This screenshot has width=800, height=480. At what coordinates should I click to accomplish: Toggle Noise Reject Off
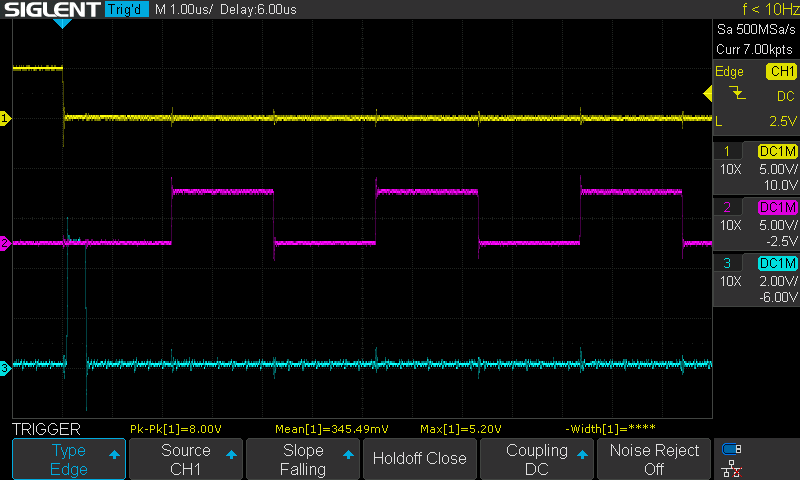coord(654,459)
